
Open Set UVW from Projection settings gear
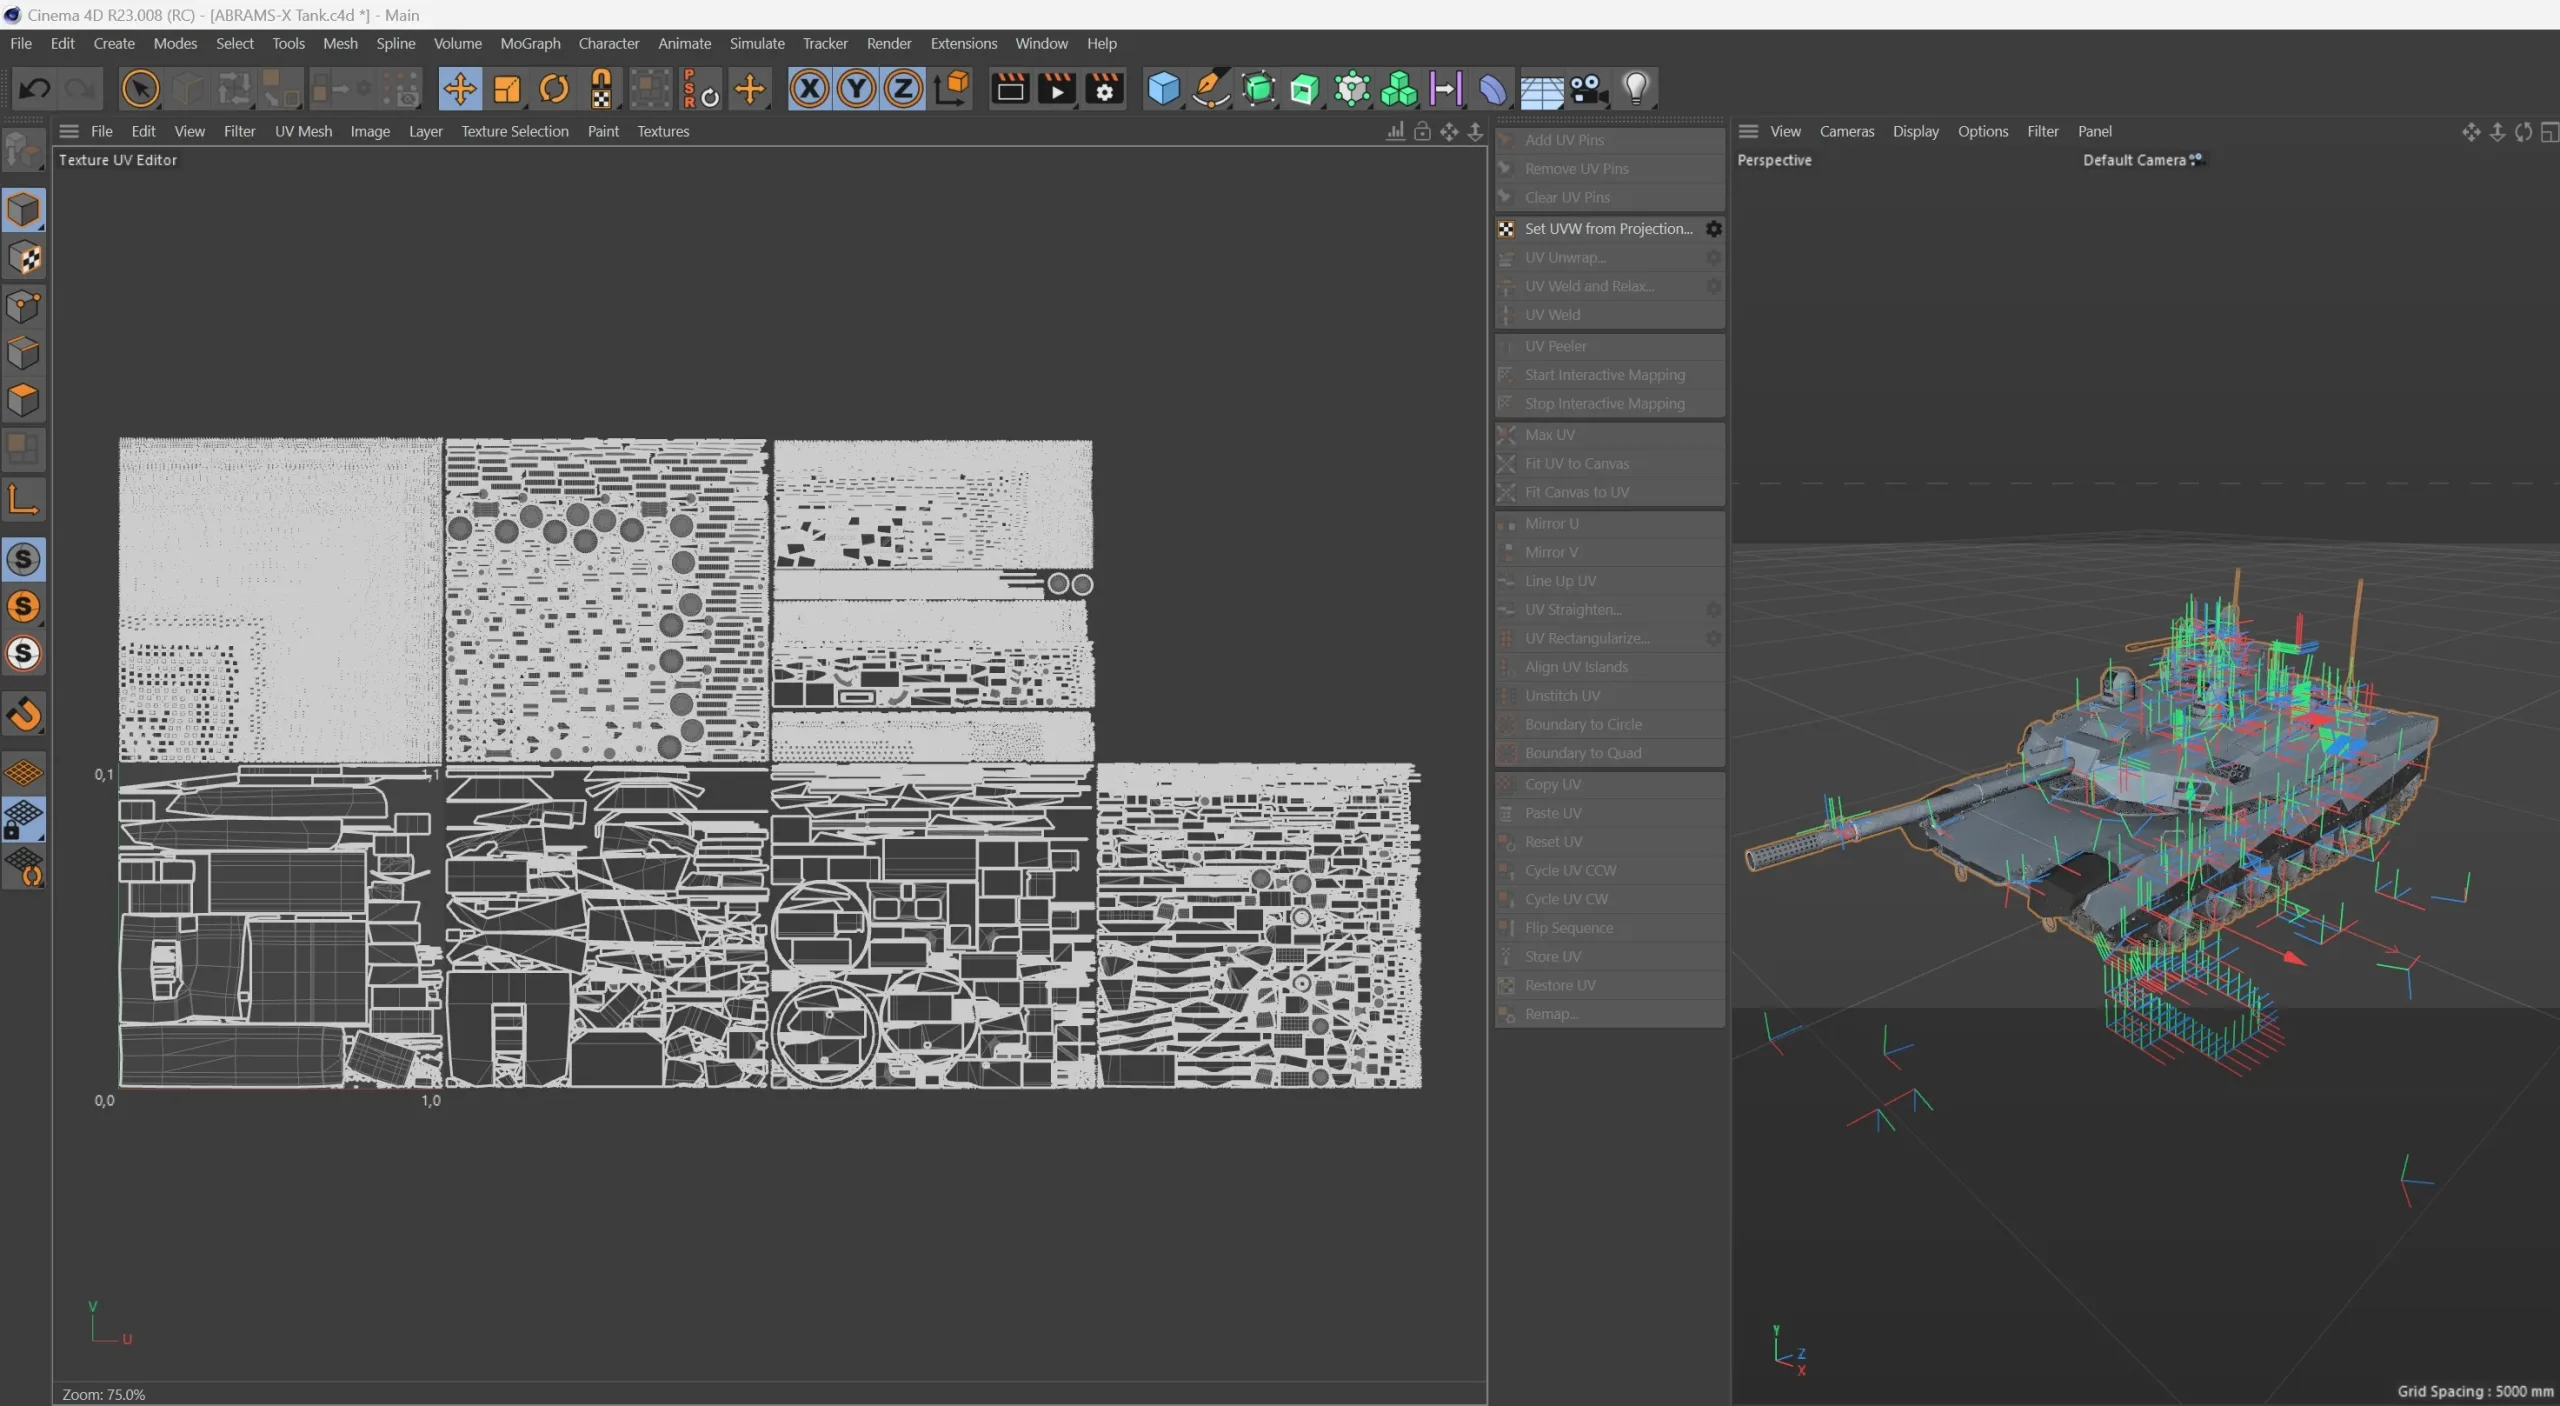point(1713,229)
